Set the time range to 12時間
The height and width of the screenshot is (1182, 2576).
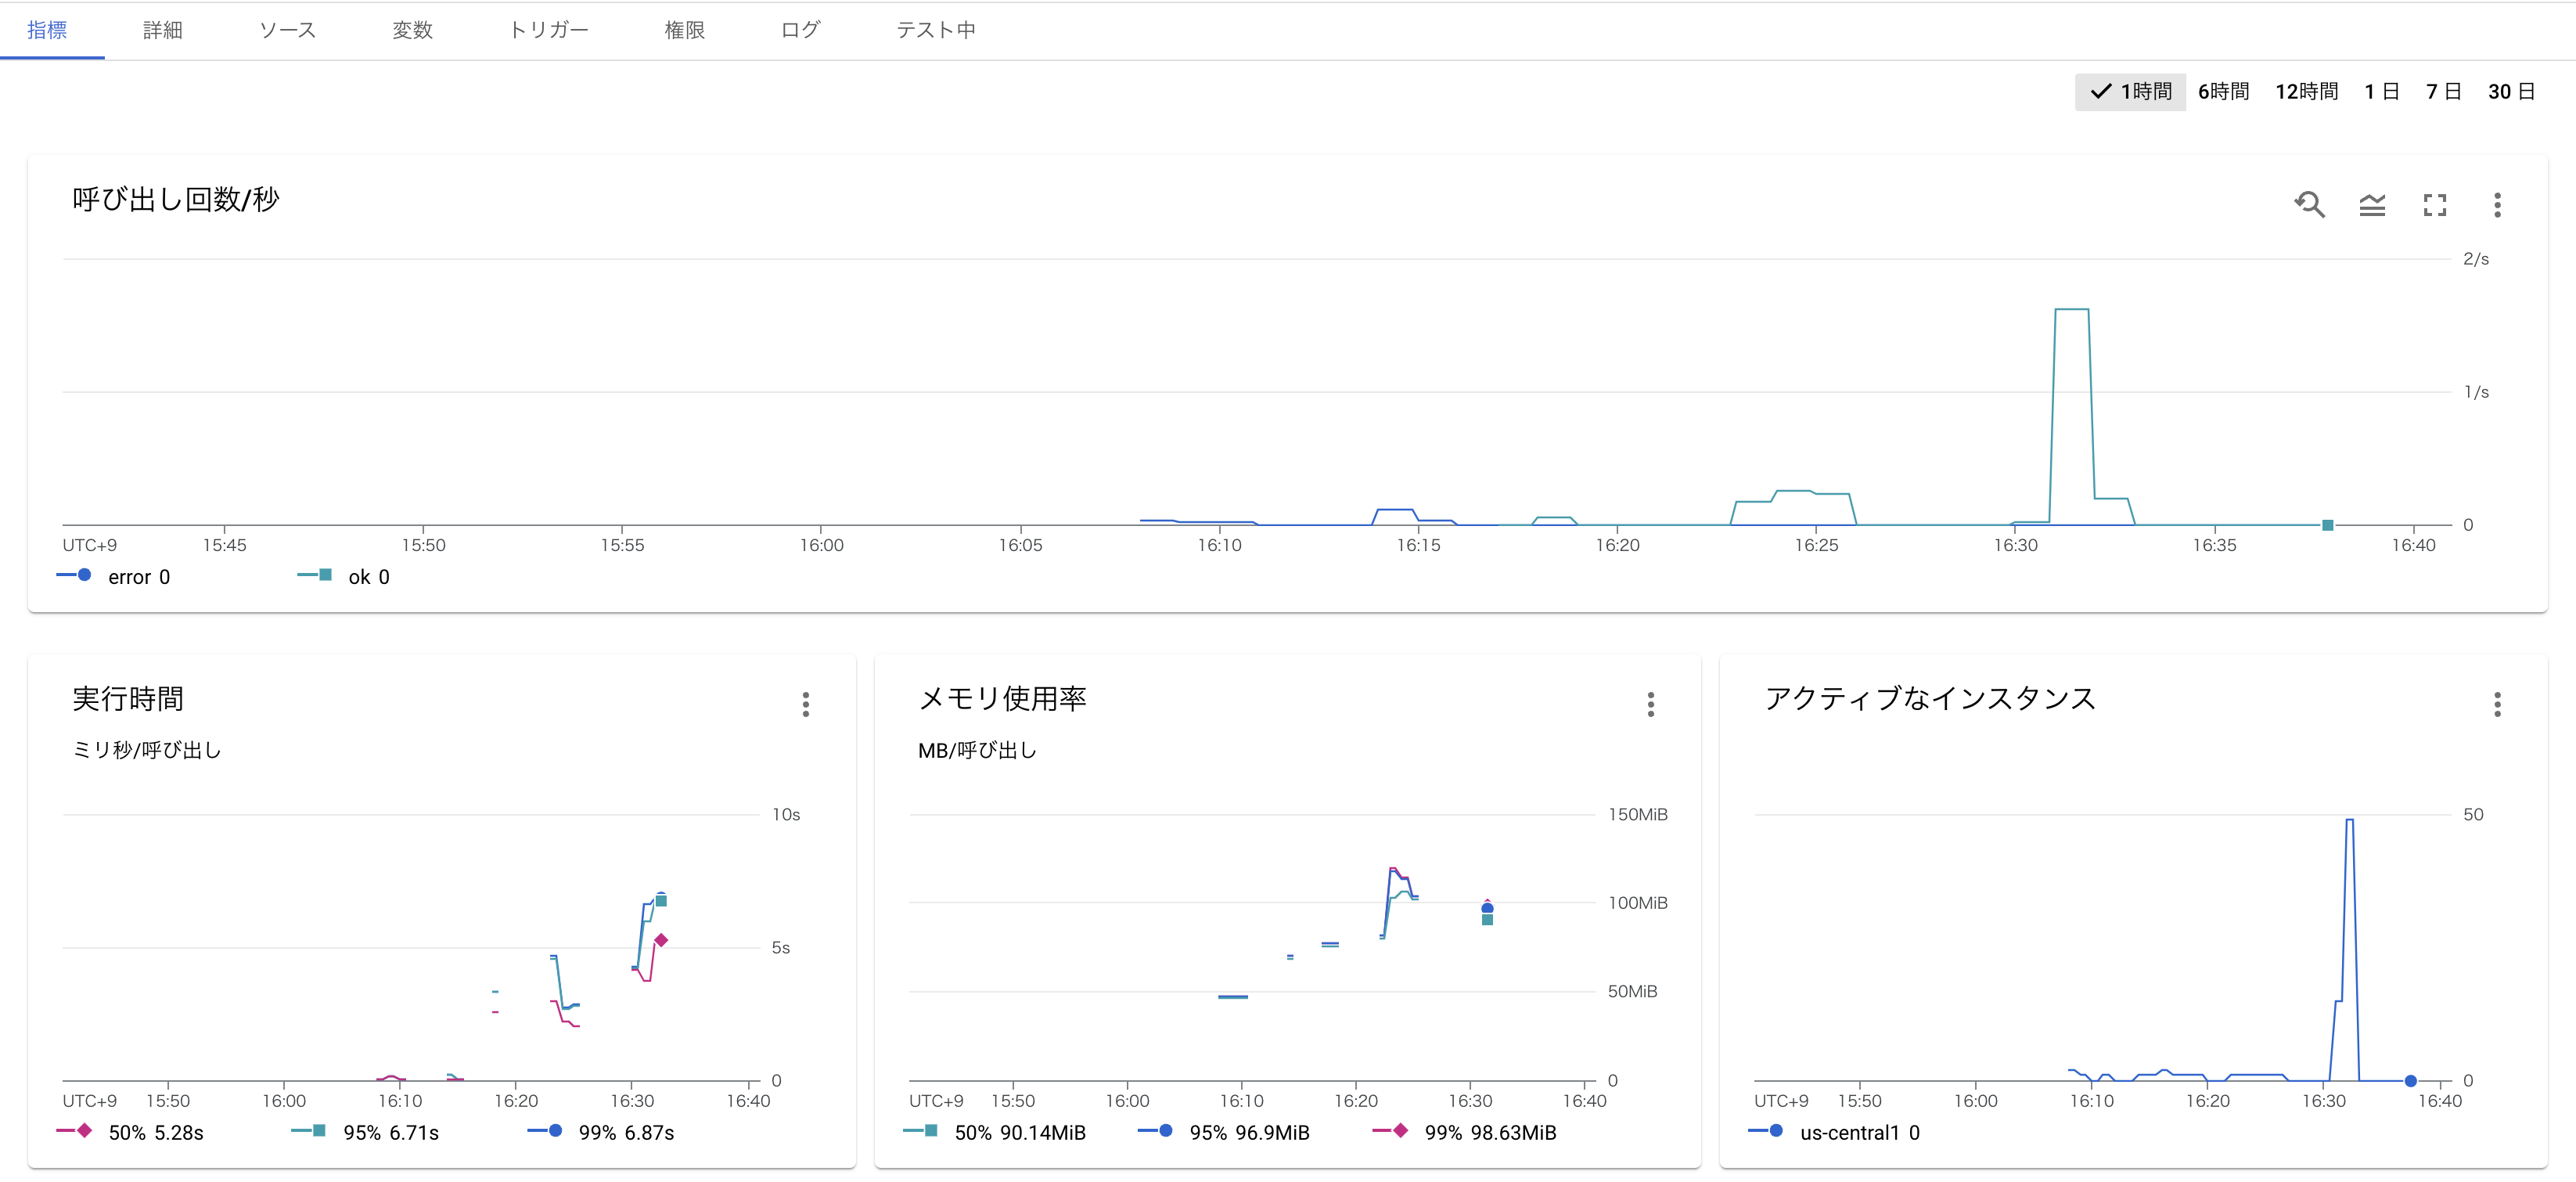2306,92
